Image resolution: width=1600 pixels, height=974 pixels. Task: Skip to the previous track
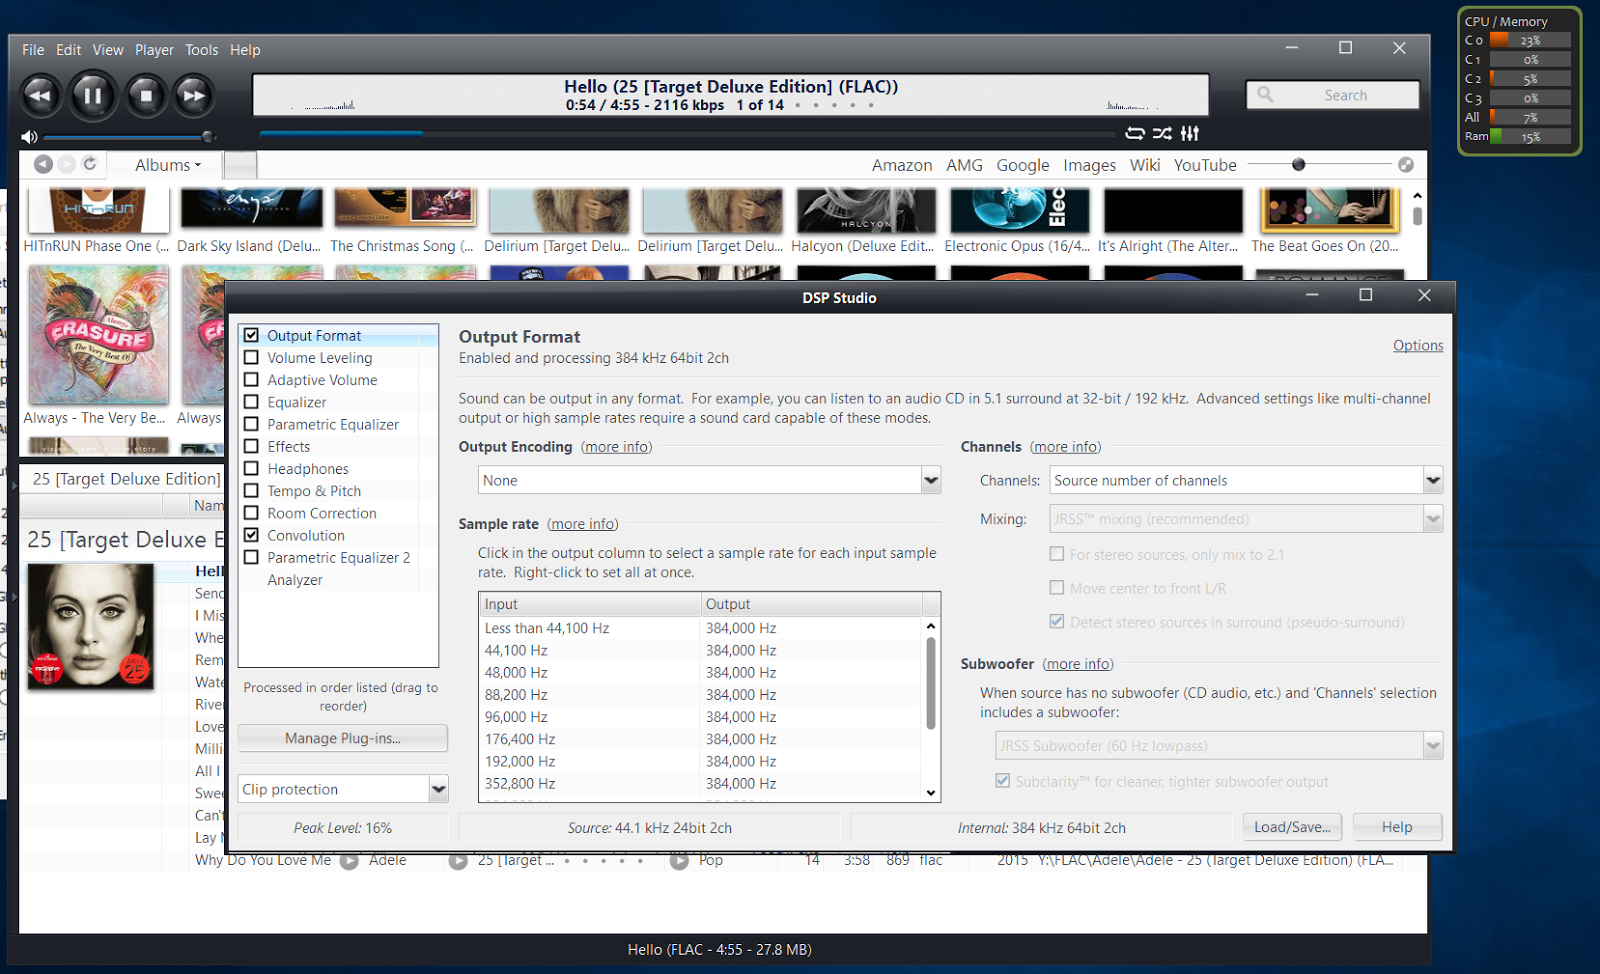[40, 96]
